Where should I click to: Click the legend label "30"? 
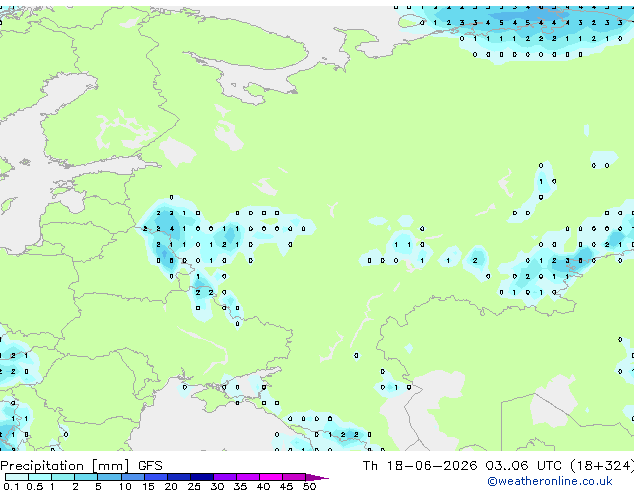(x=217, y=486)
